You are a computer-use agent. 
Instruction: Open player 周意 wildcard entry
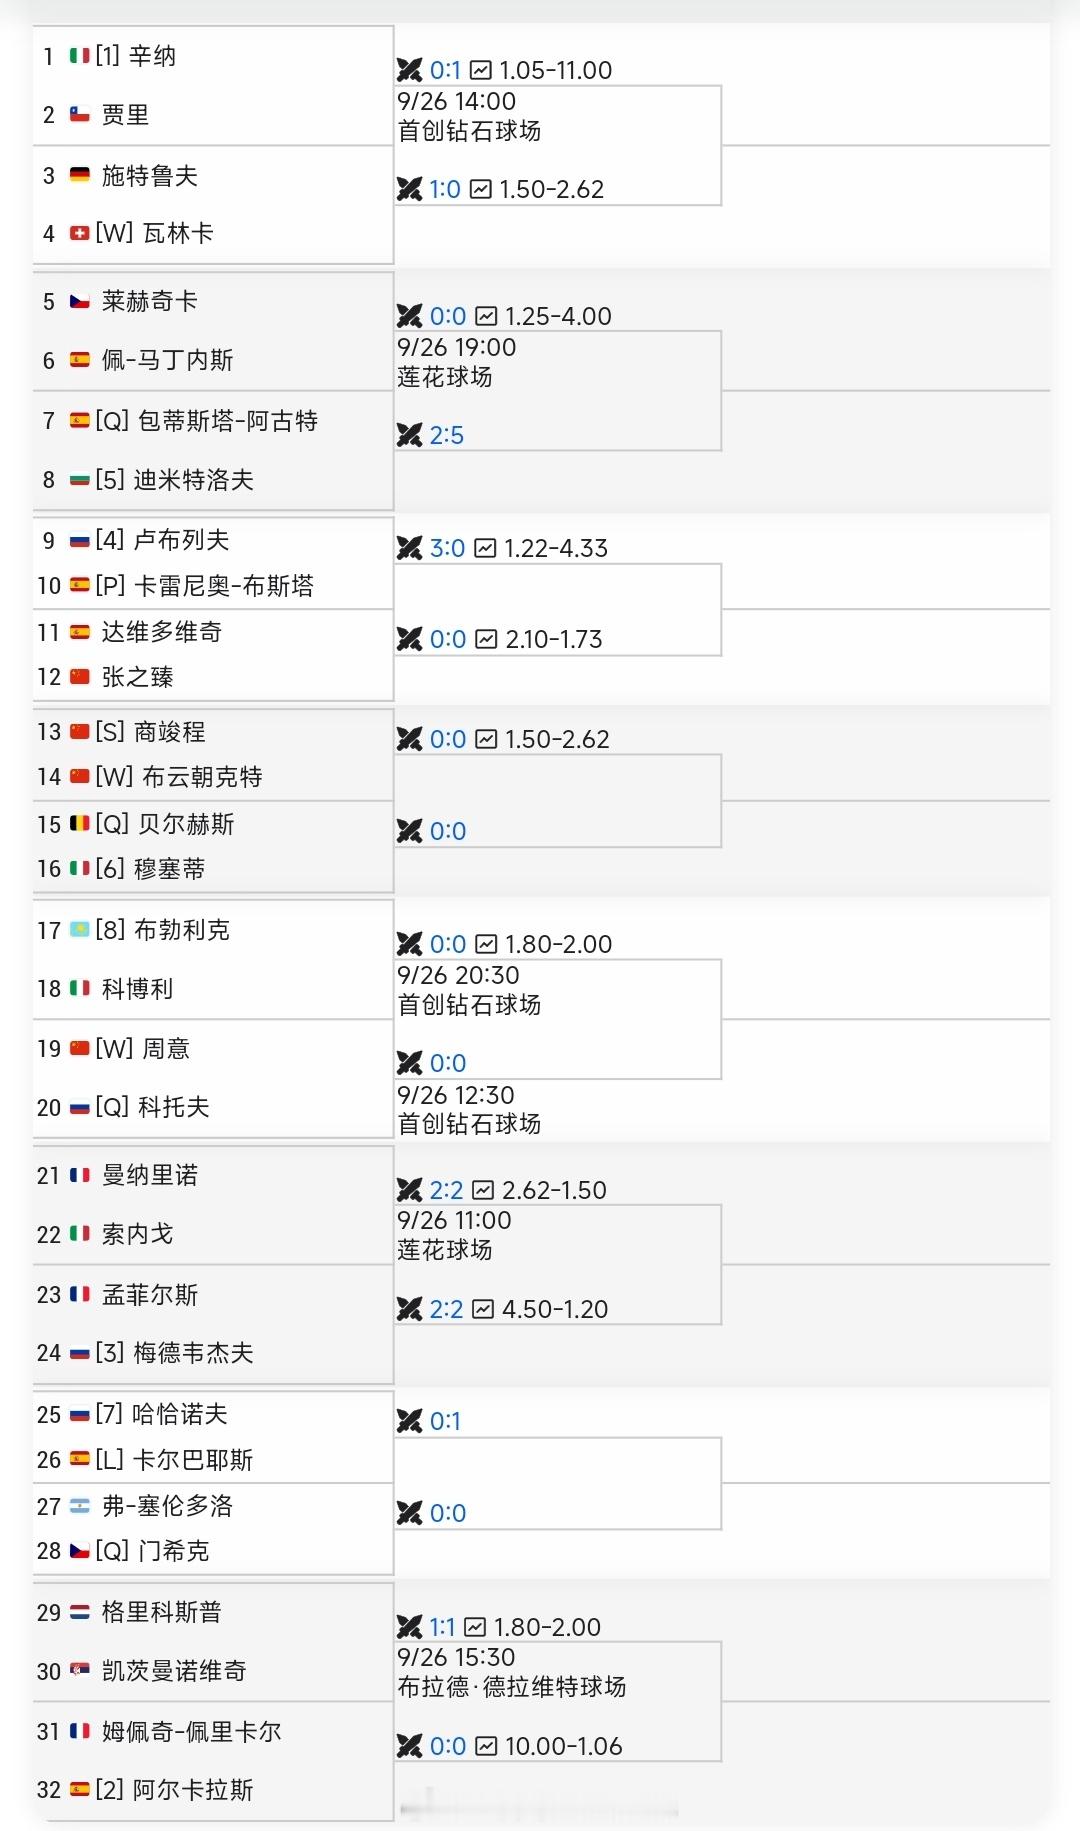click(x=166, y=1049)
